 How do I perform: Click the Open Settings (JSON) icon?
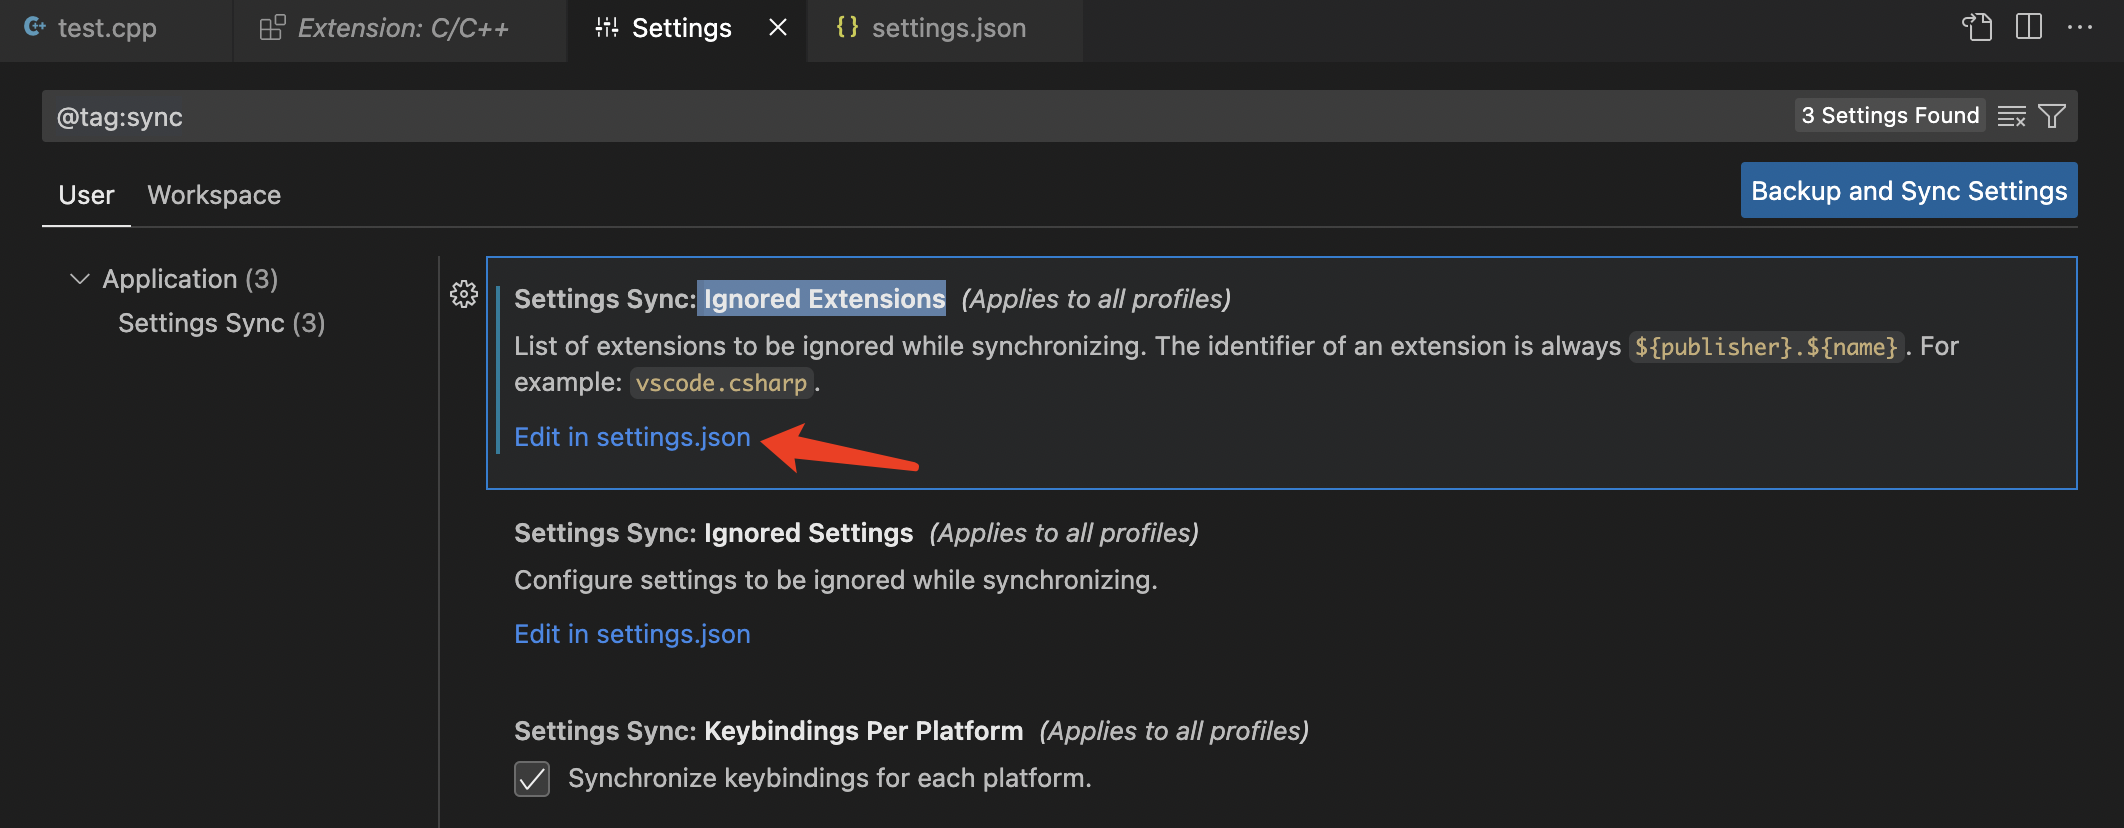(x=1977, y=27)
